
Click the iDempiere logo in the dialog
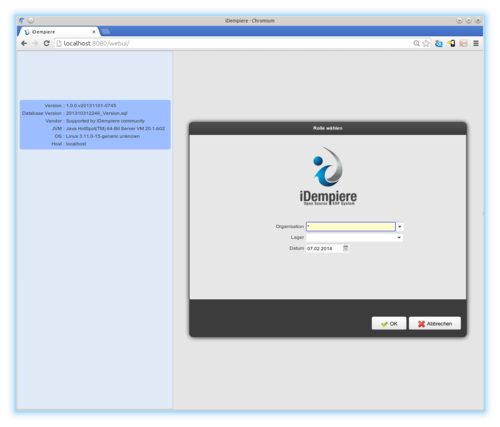point(328,176)
